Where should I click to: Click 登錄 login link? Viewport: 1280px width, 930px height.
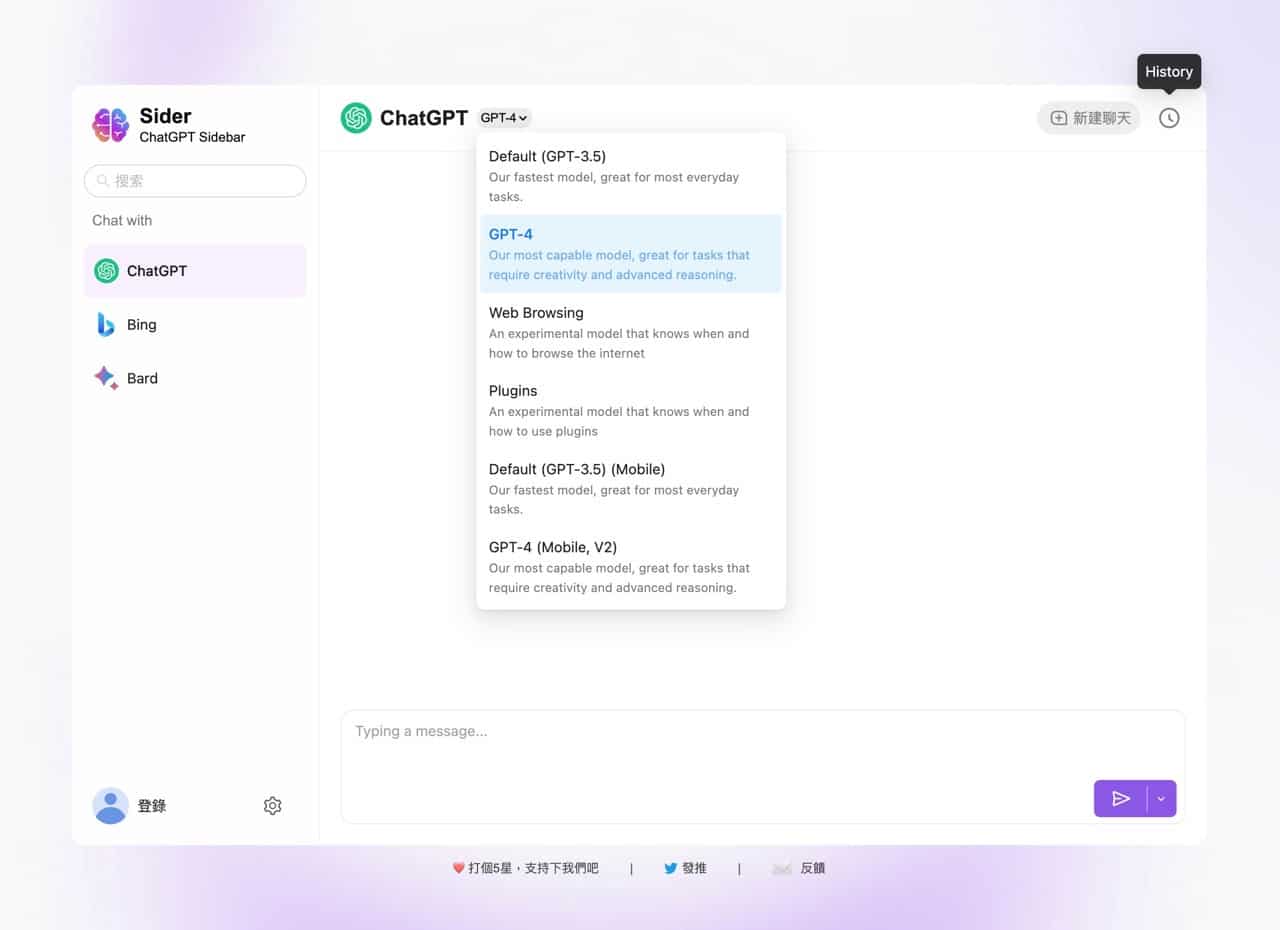[x=152, y=806]
